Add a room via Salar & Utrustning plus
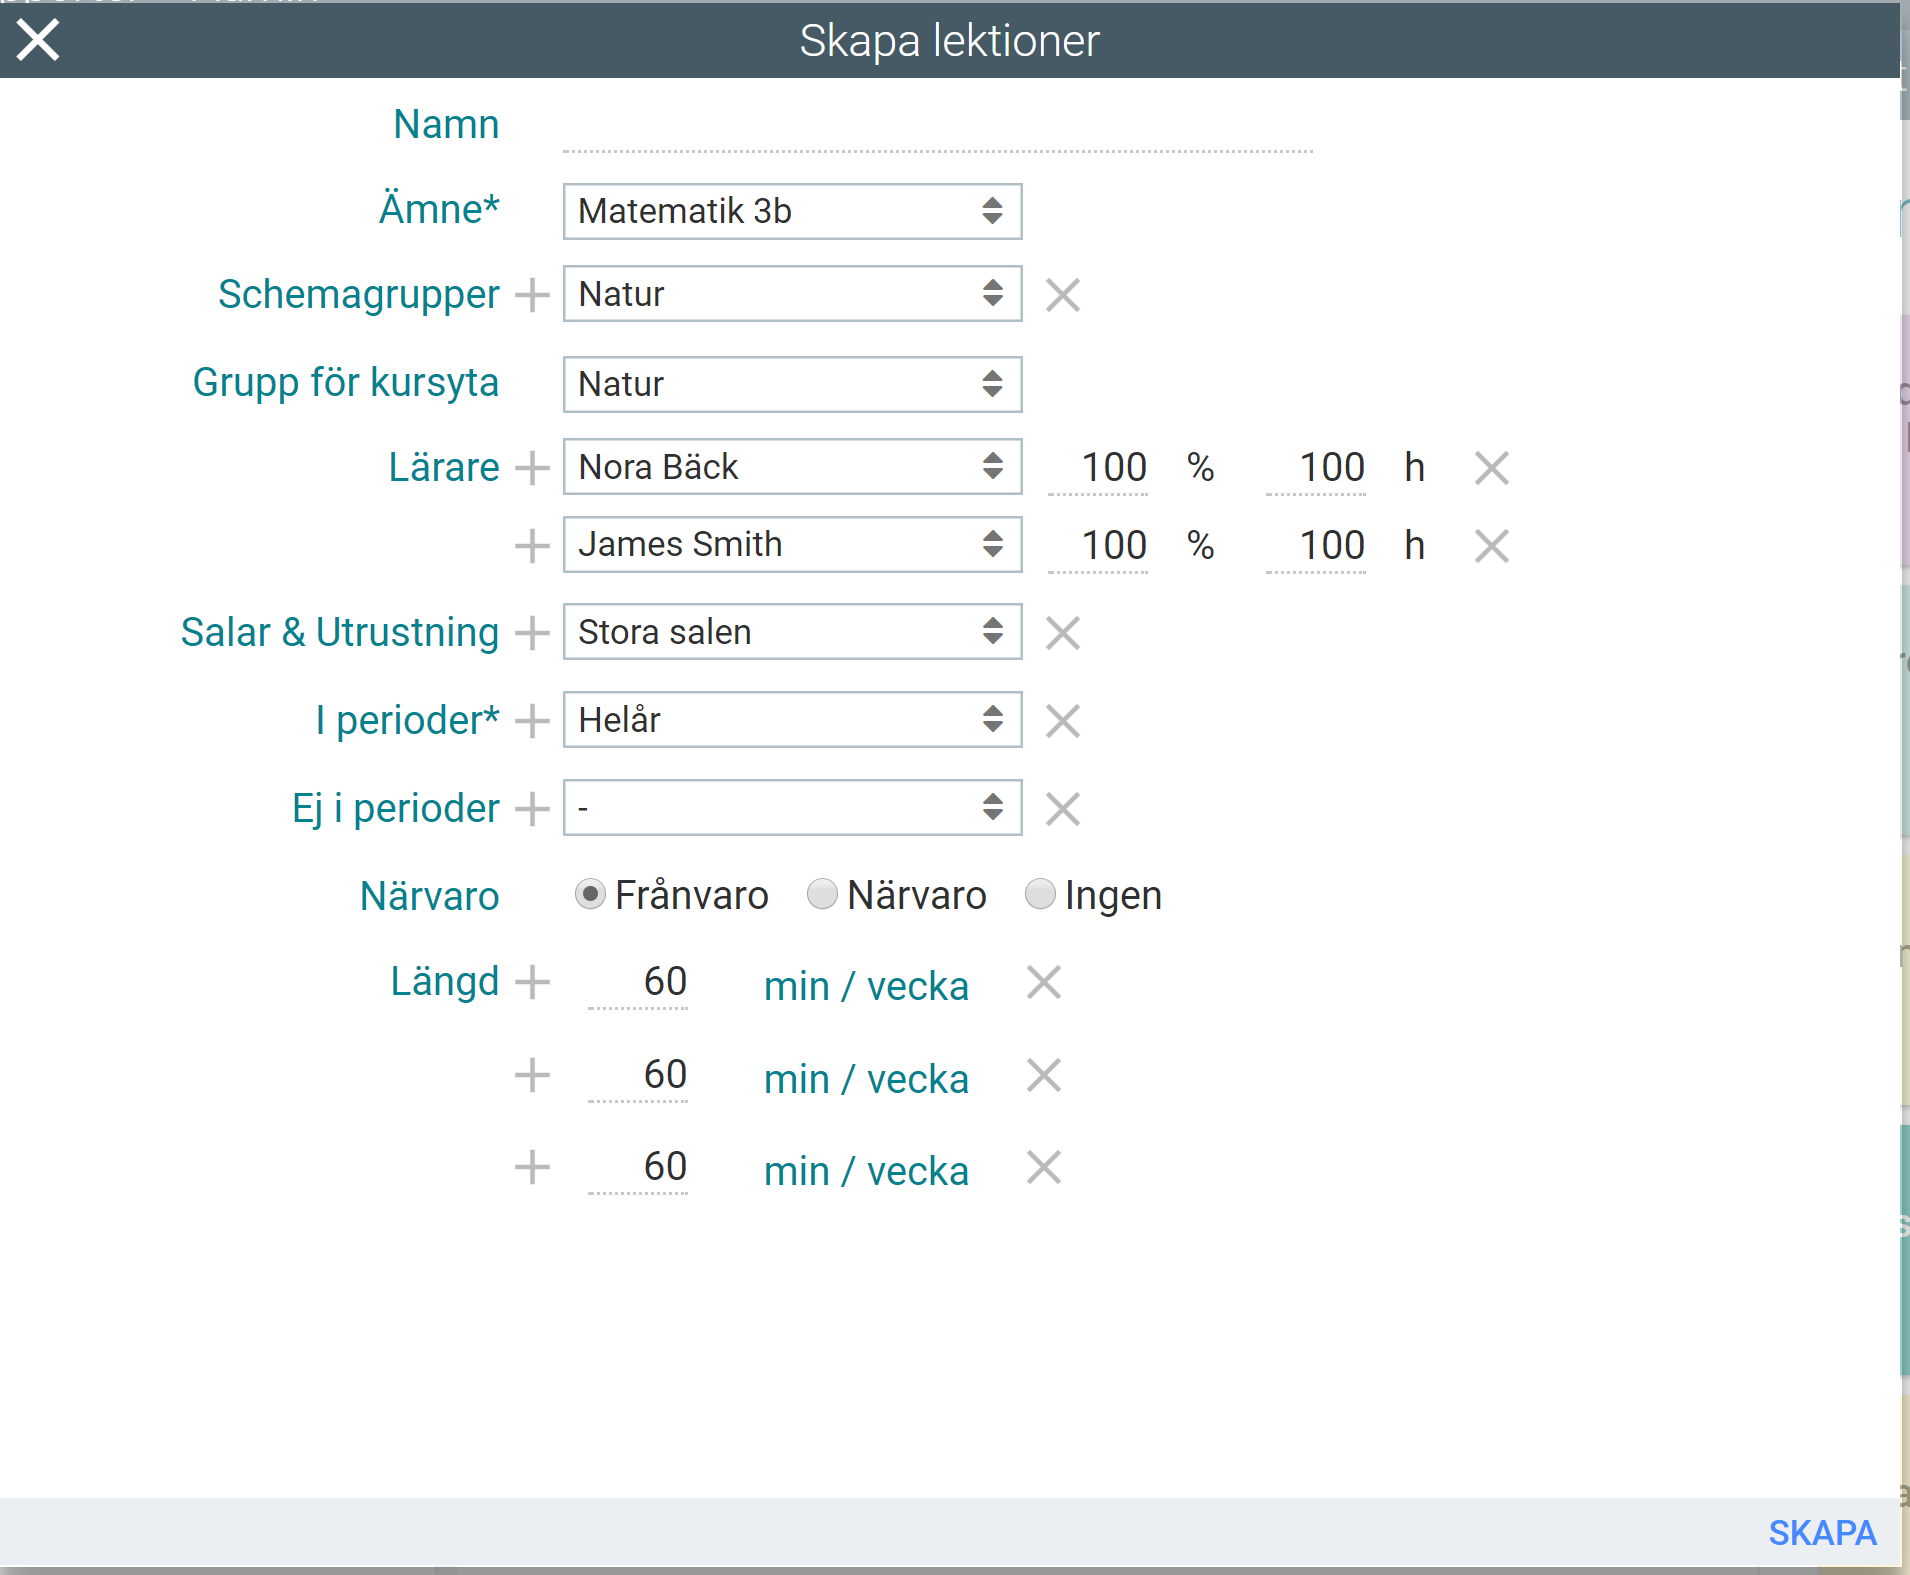Image resolution: width=1910 pixels, height=1575 pixels. point(532,633)
